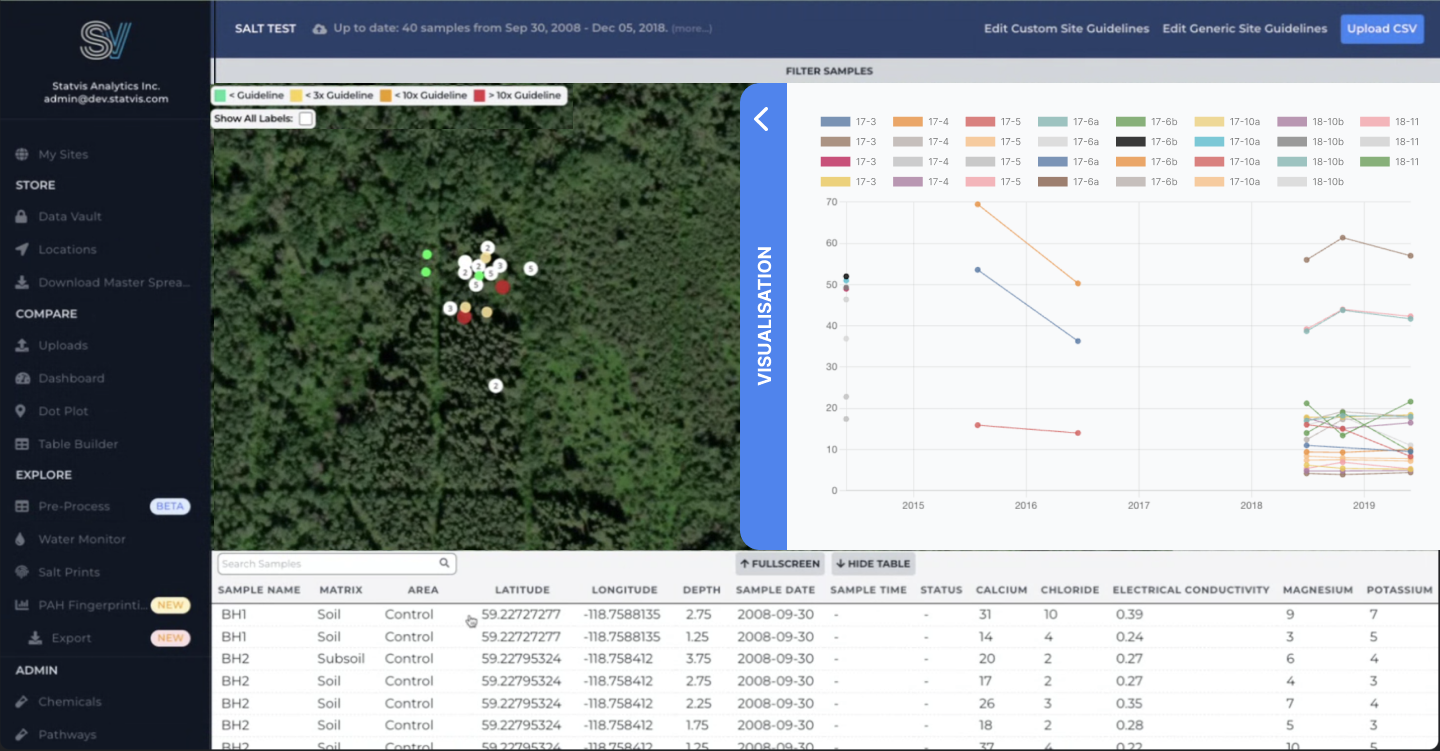This screenshot has height=751, width=1440.
Task: Expand the Filter Samples bar
Action: (828, 71)
